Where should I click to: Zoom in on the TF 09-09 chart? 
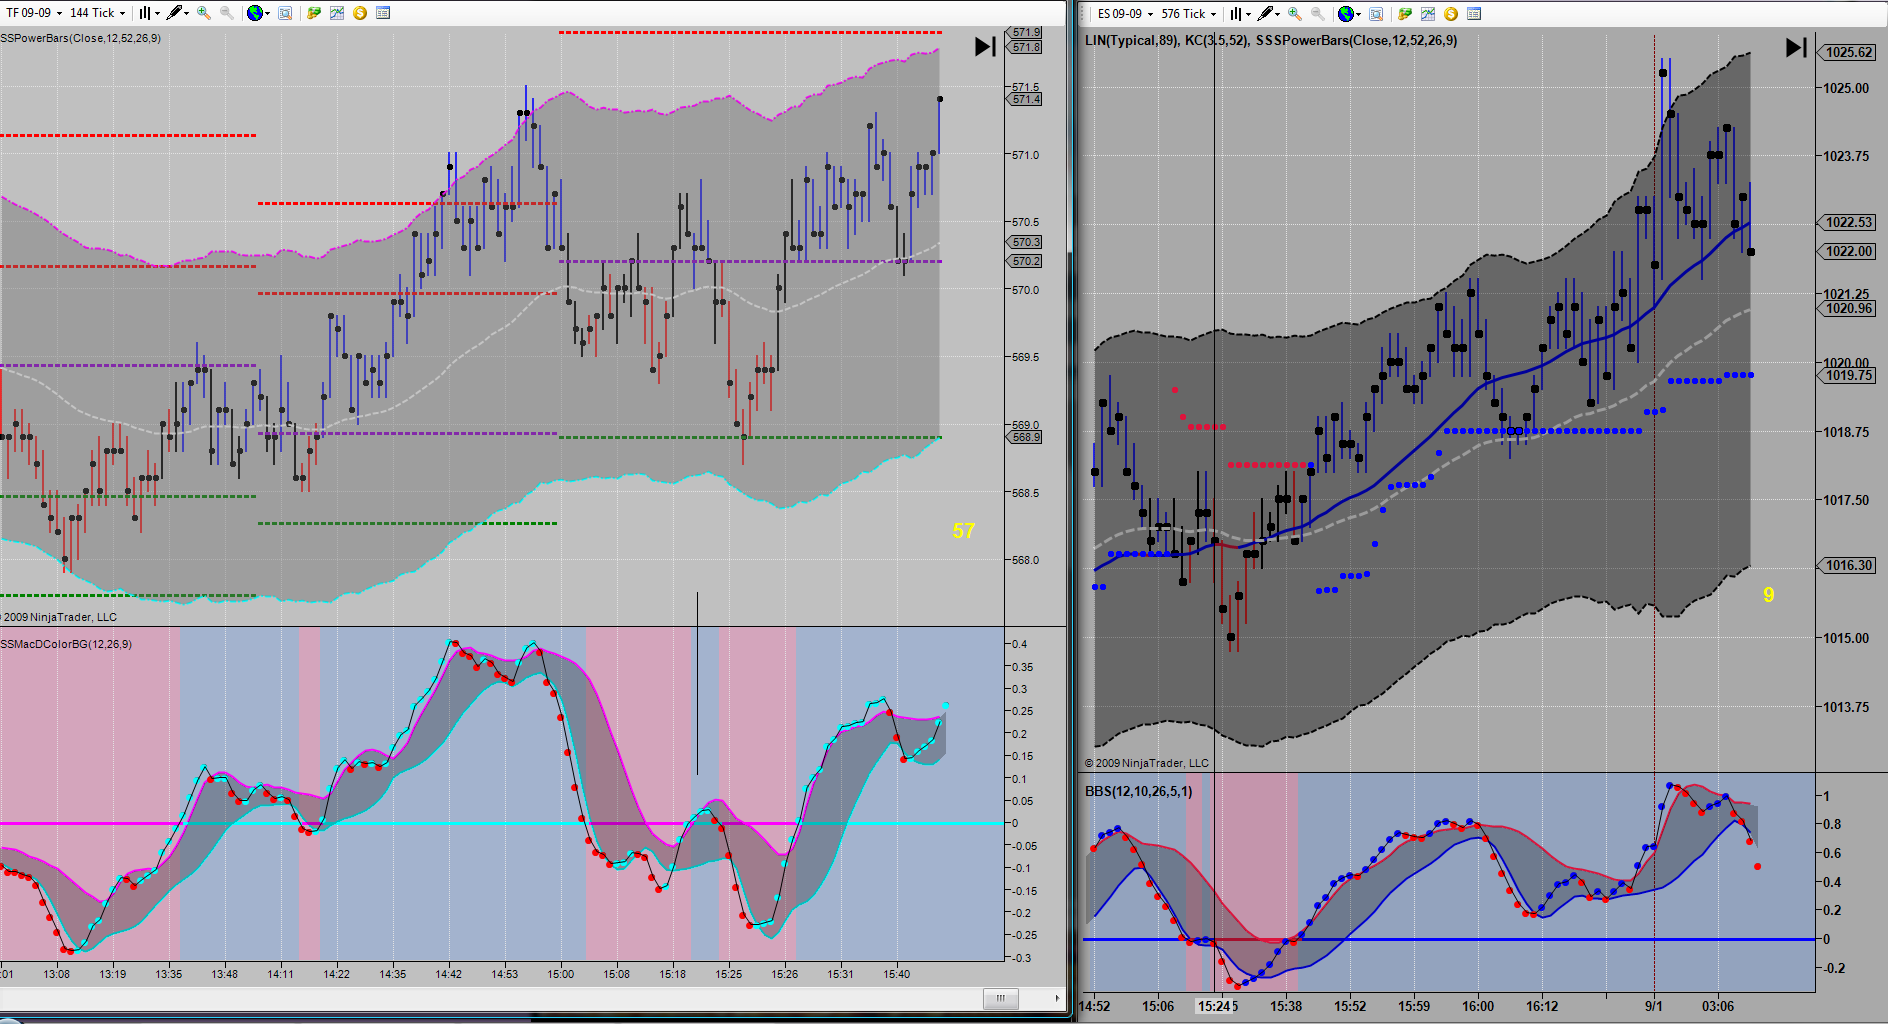(204, 13)
